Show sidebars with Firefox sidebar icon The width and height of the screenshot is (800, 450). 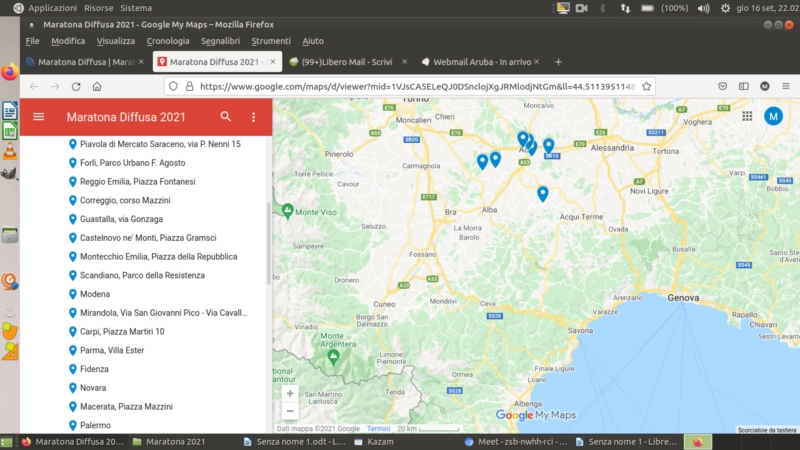[x=744, y=86]
